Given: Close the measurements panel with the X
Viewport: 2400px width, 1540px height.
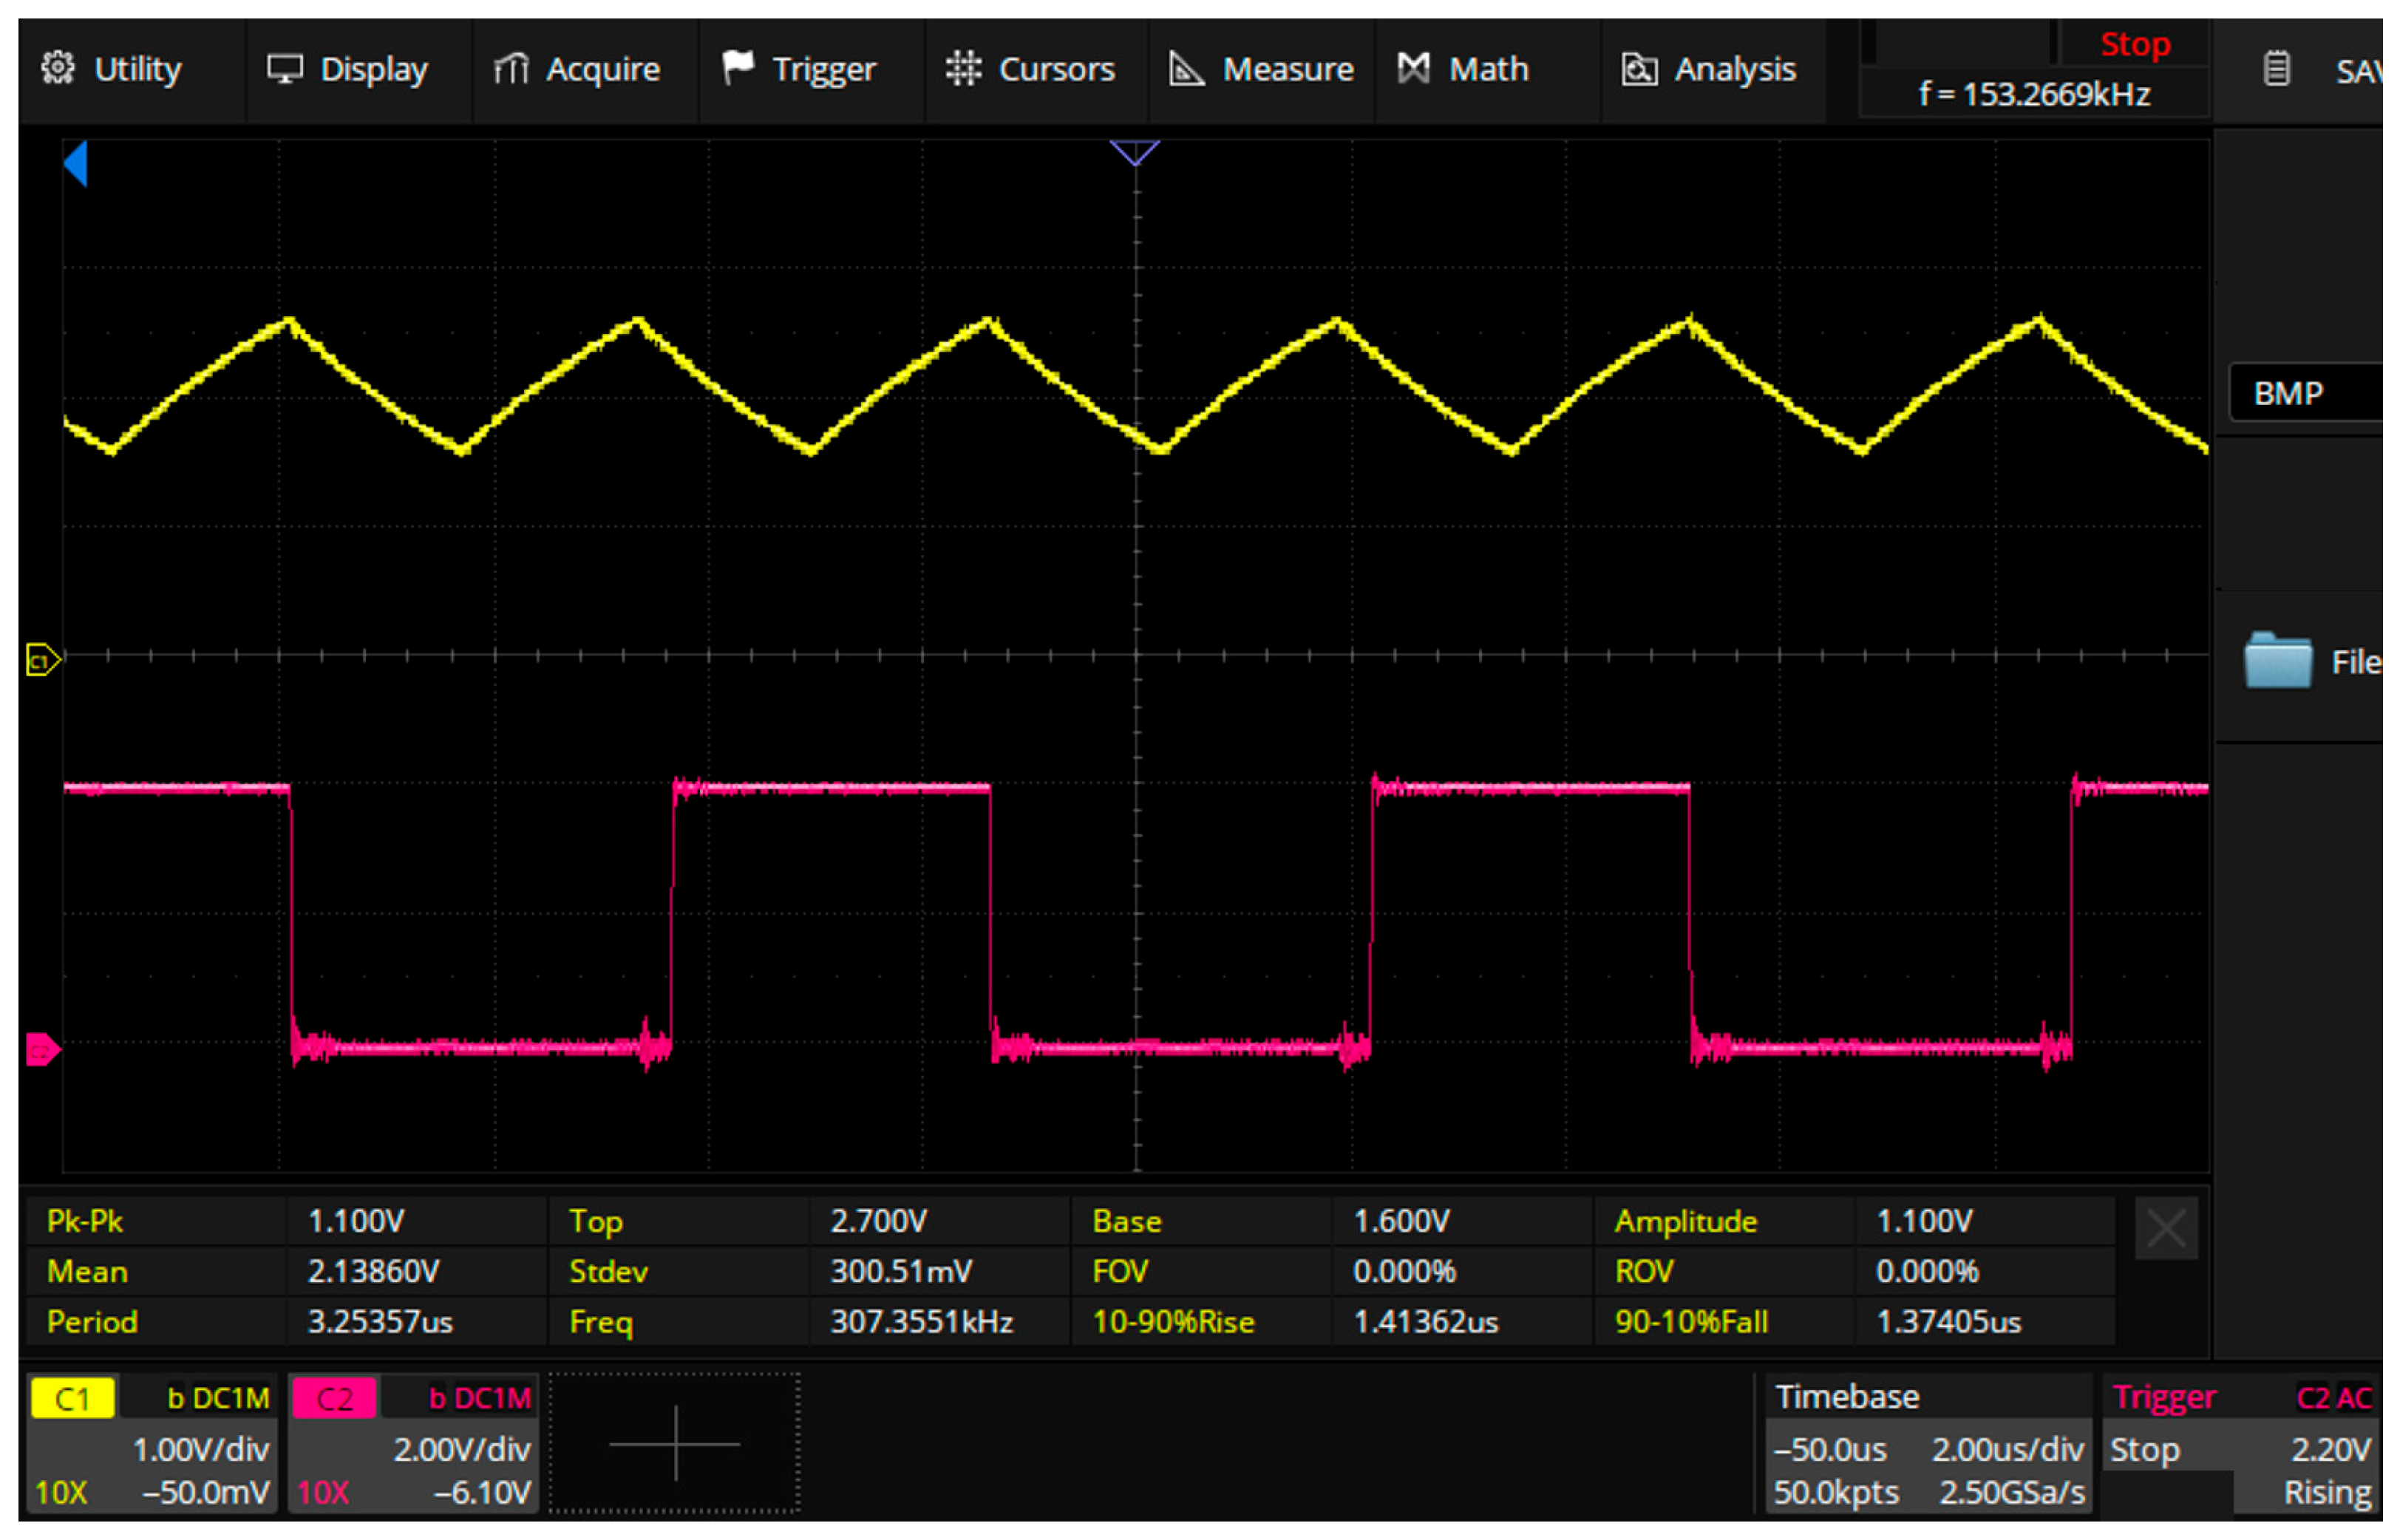Looking at the screenshot, I should tap(2165, 1228).
